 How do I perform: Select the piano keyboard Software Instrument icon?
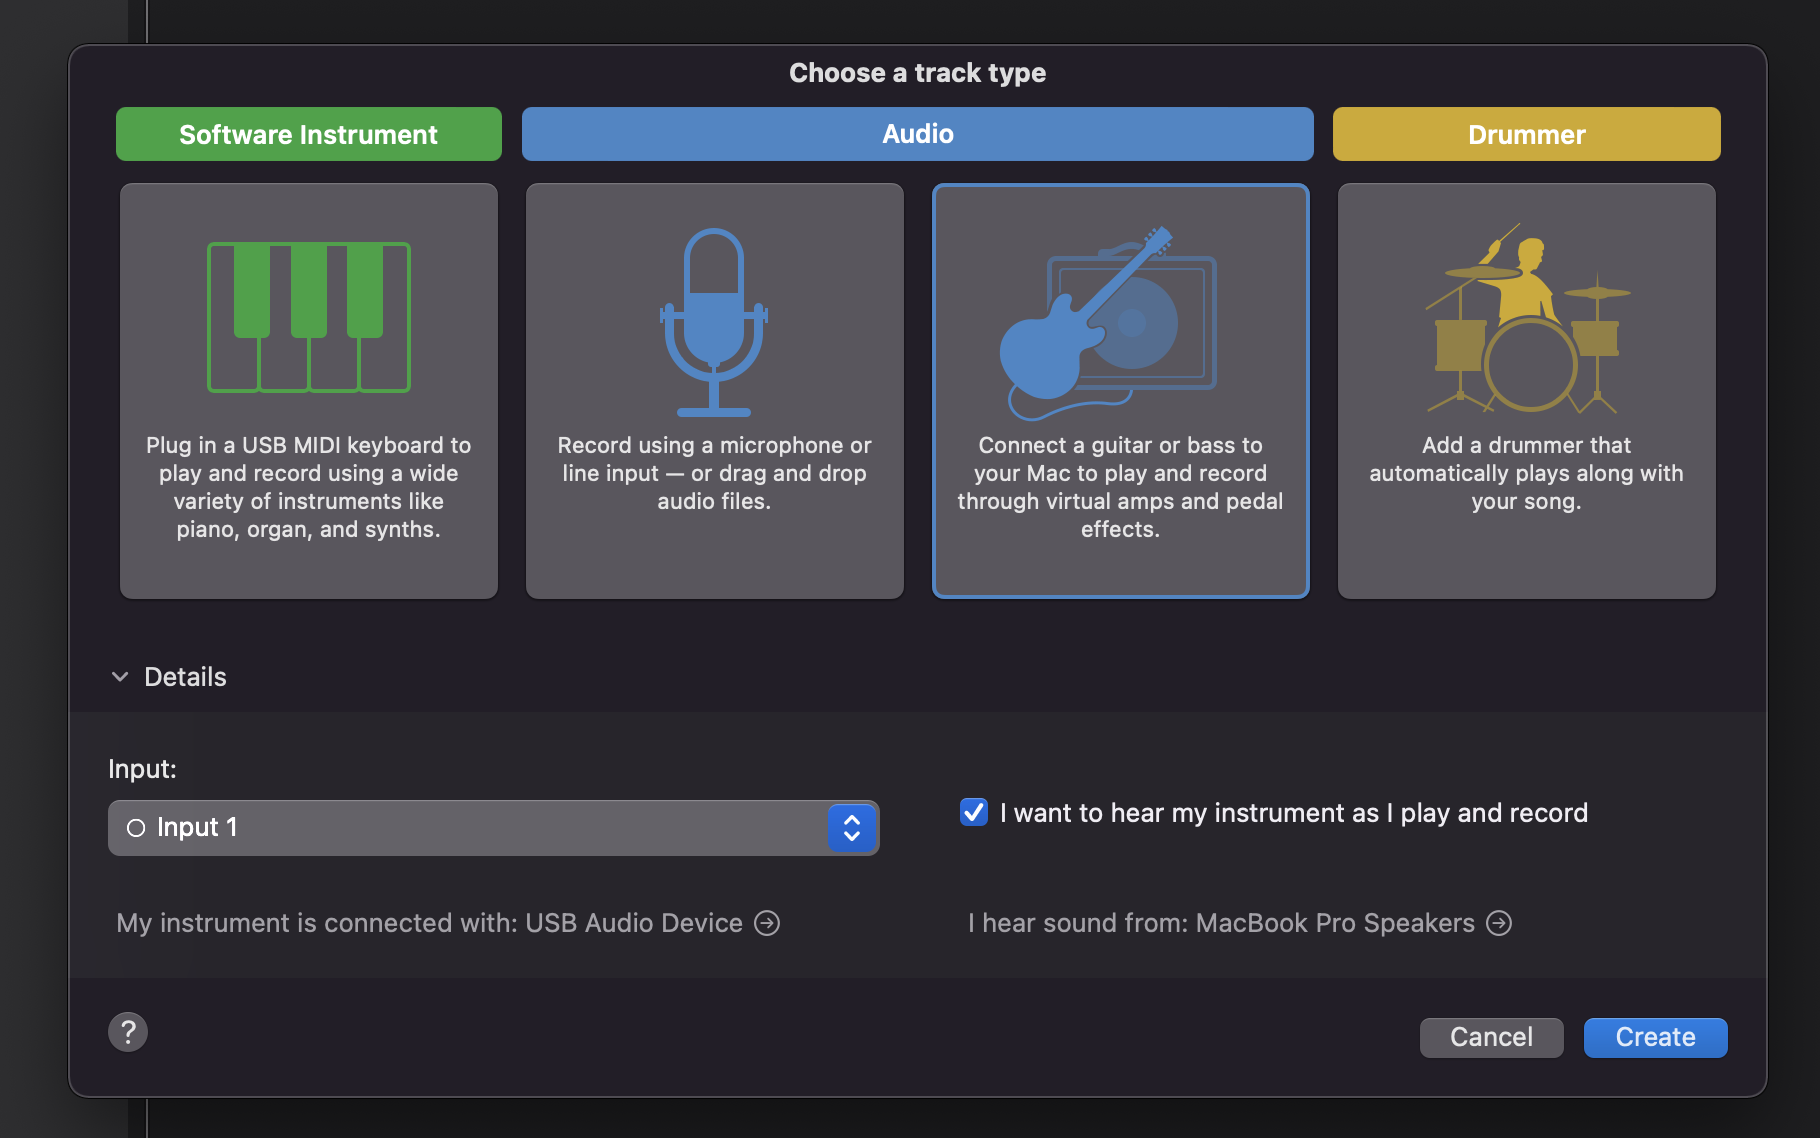point(309,317)
